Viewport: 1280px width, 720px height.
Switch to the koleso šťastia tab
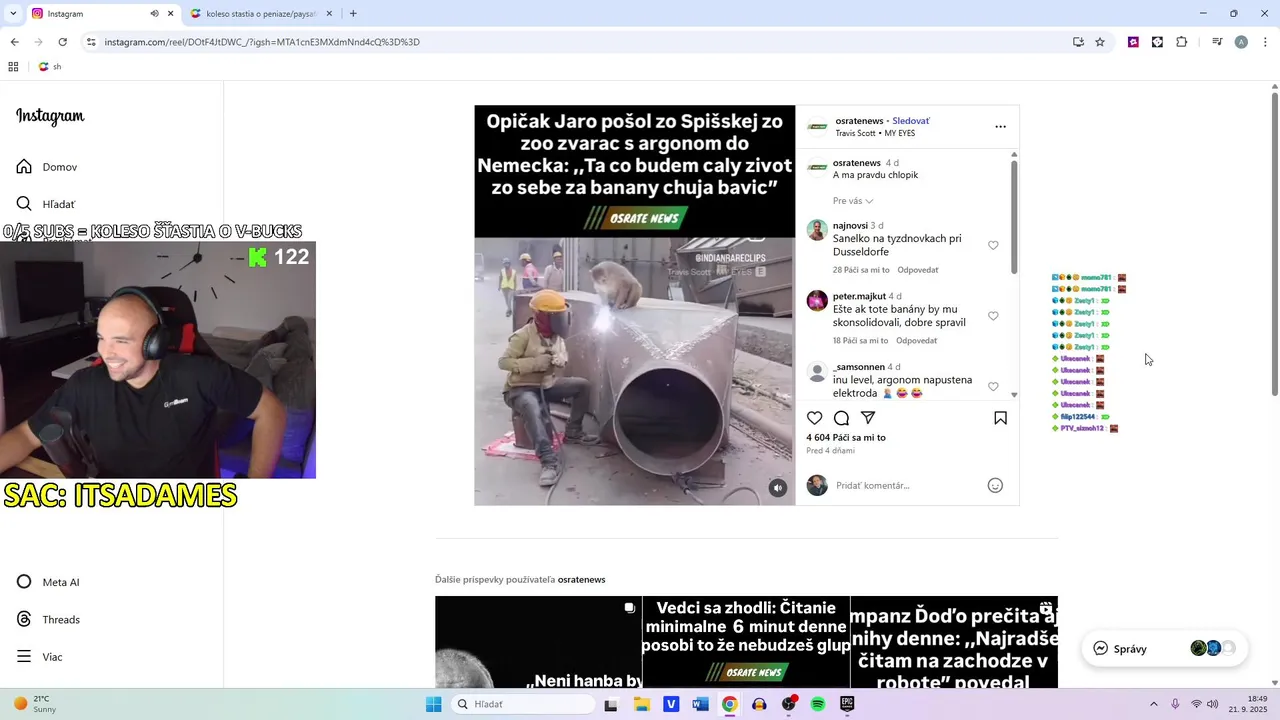[260, 14]
